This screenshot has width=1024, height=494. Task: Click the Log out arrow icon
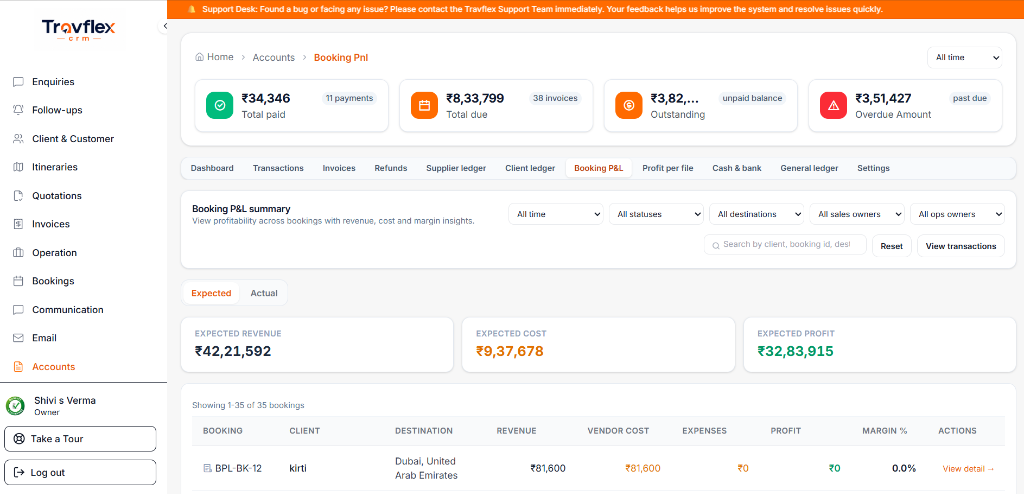pyautogui.click(x=19, y=472)
